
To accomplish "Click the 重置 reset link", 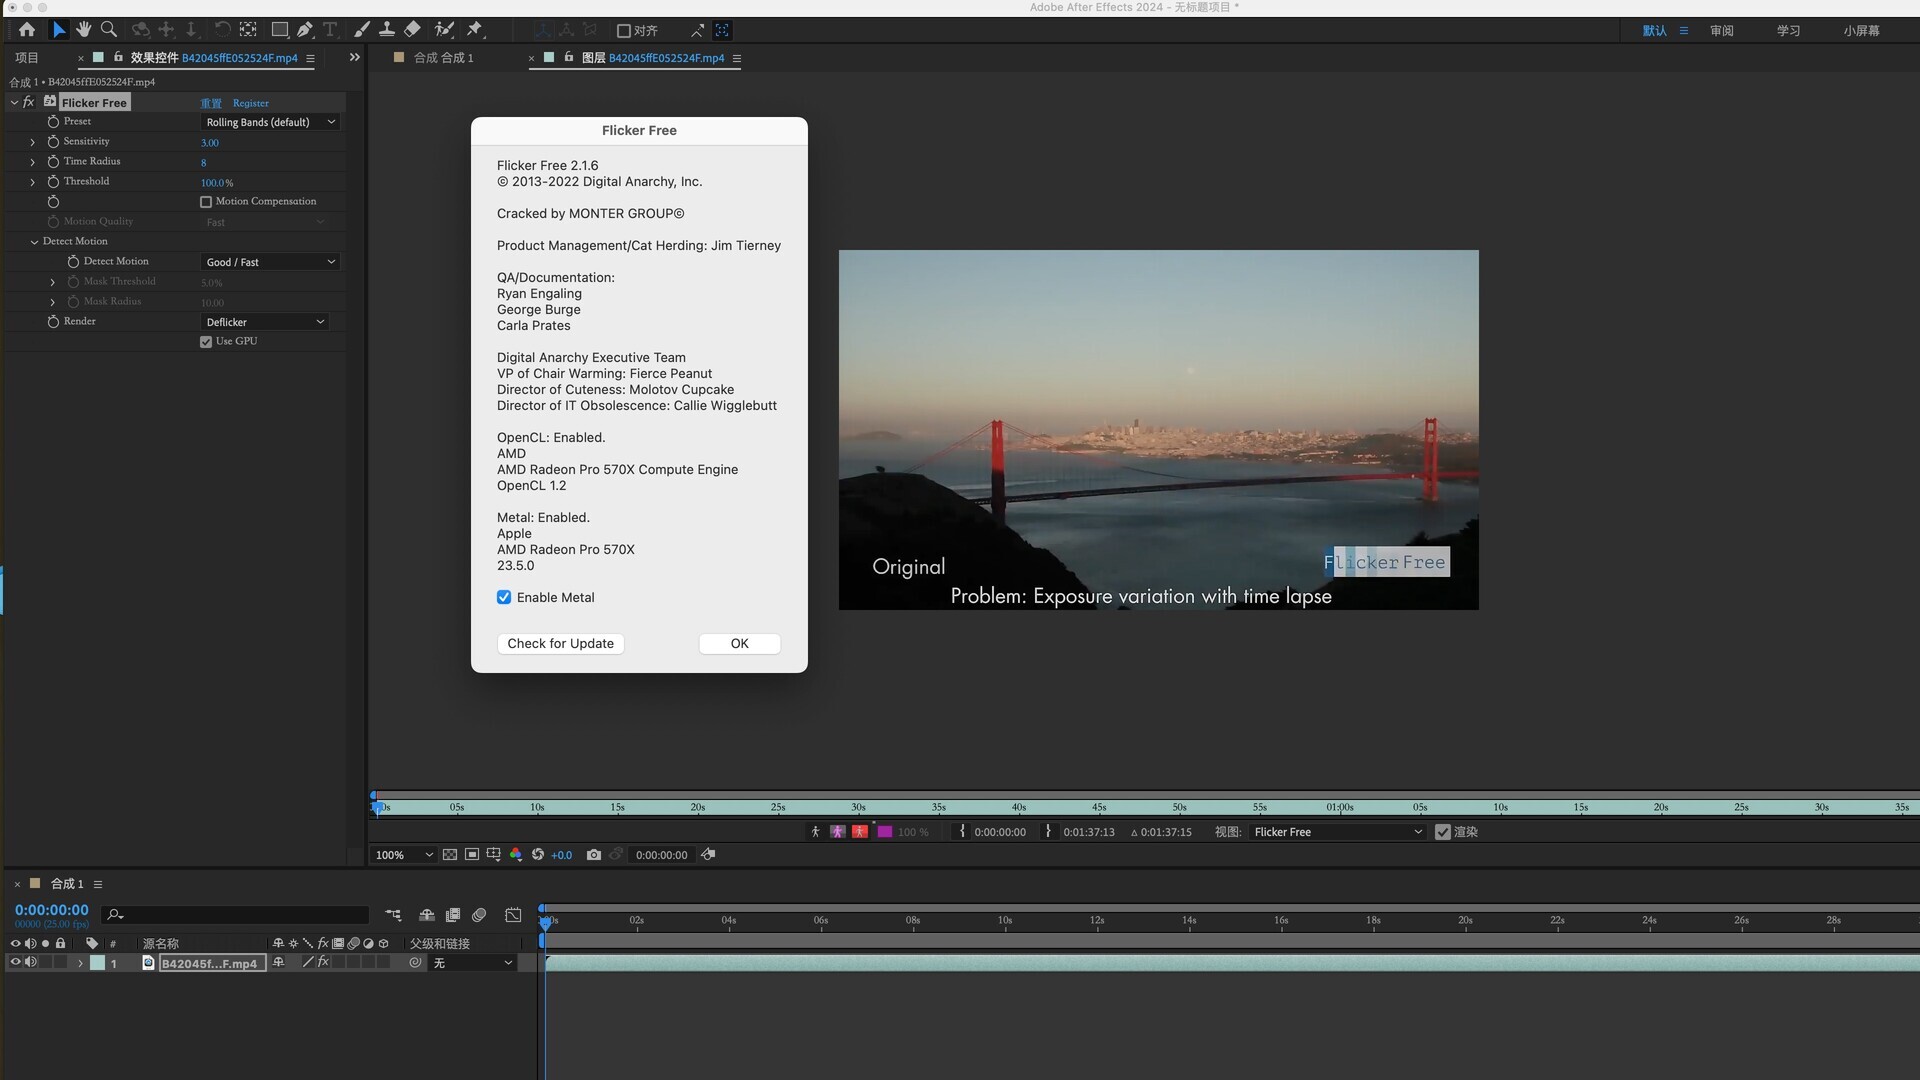I will pyautogui.click(x=211, y=103).
